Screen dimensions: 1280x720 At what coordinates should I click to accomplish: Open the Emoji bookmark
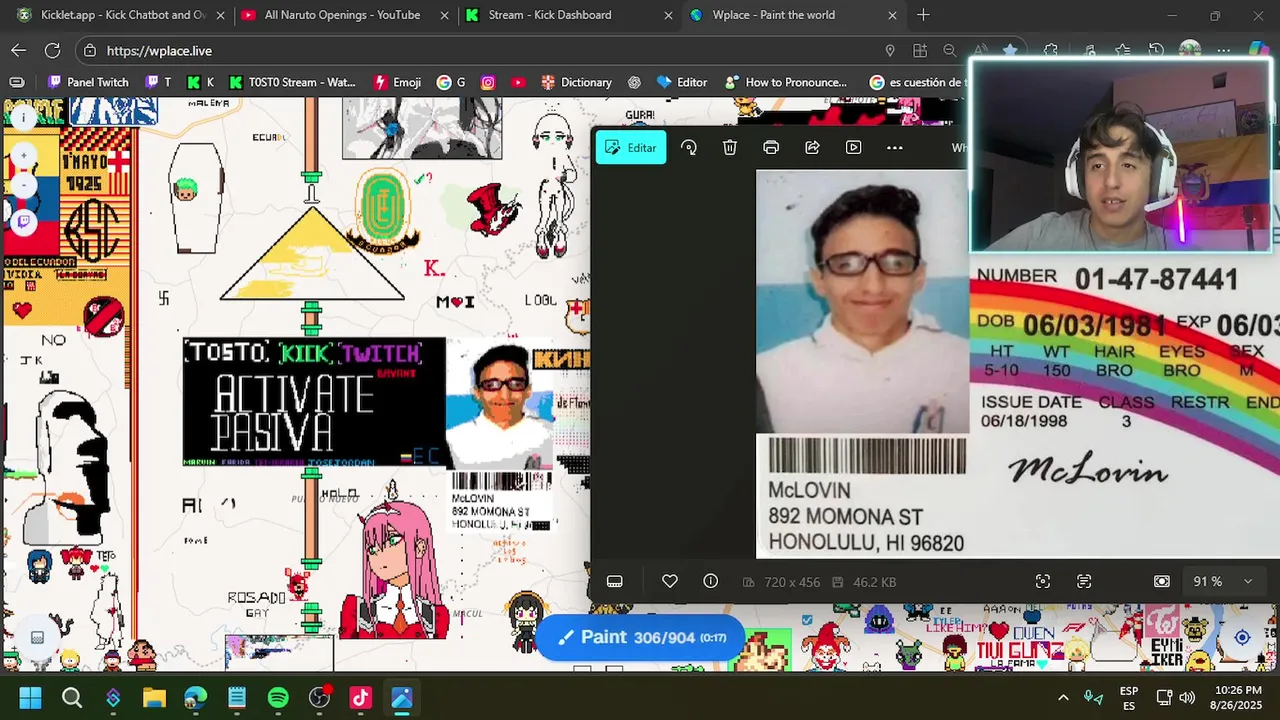coord(397,82)
